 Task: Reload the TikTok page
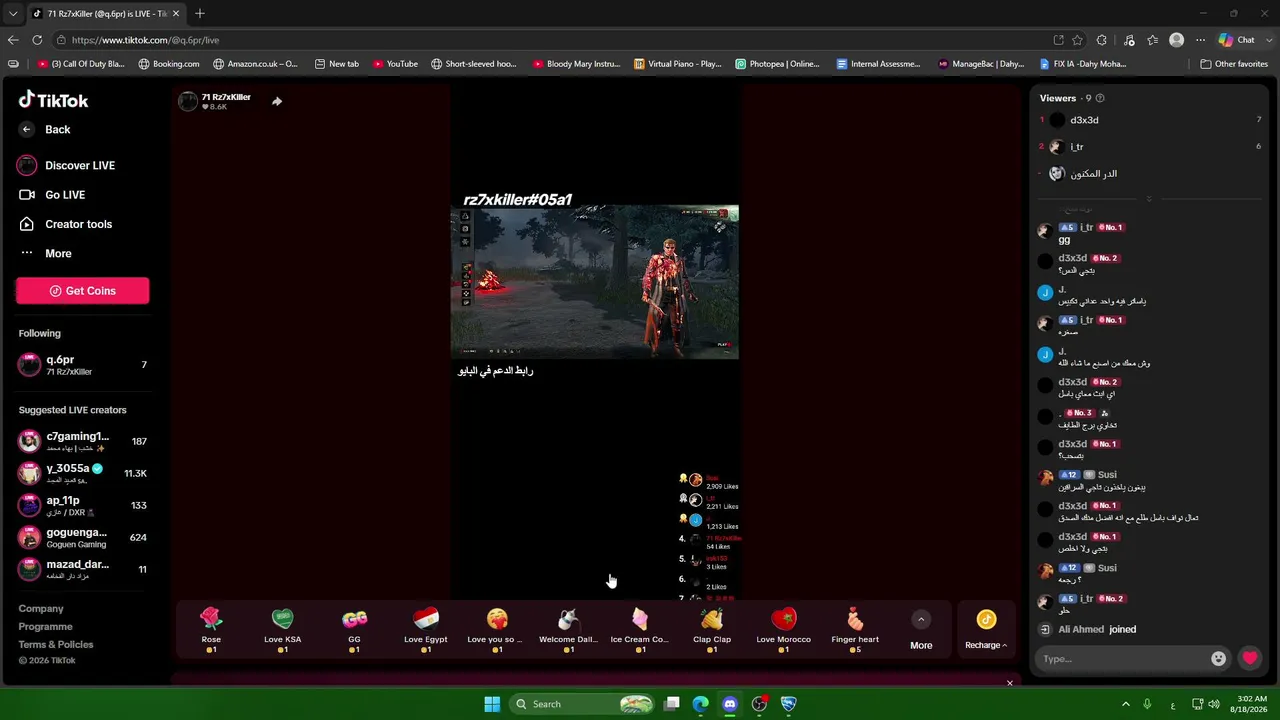pyautogui.click(x=37, y=40)
